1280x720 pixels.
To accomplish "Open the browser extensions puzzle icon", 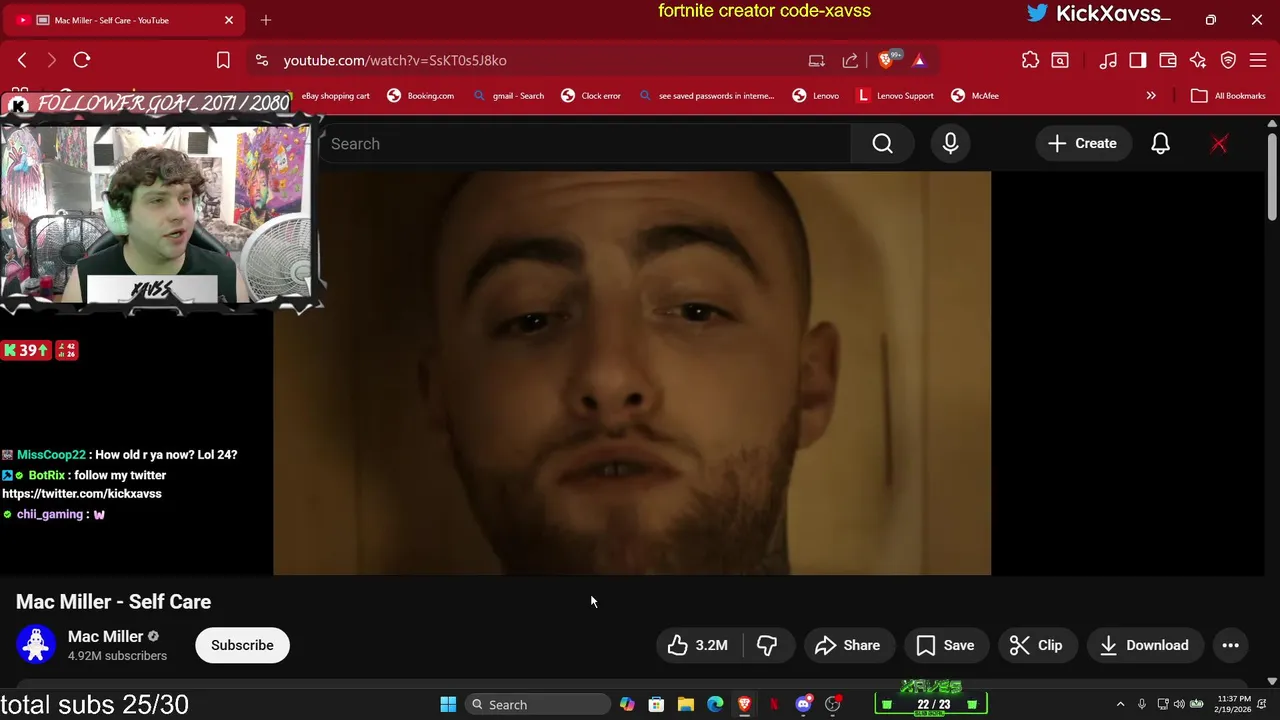I will point(1030,60).
